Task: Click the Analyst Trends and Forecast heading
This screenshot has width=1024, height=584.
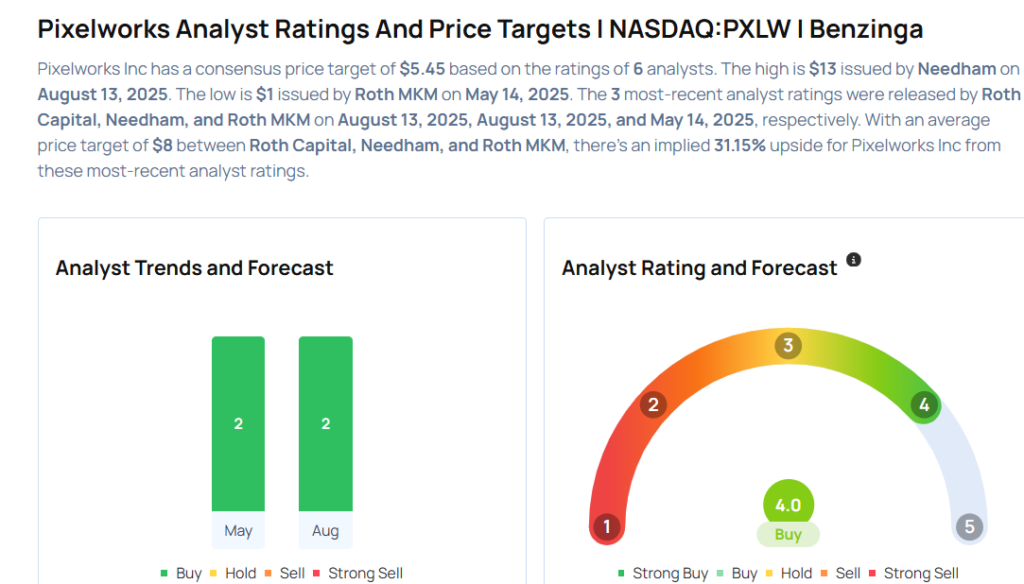Action: [194, 268]
